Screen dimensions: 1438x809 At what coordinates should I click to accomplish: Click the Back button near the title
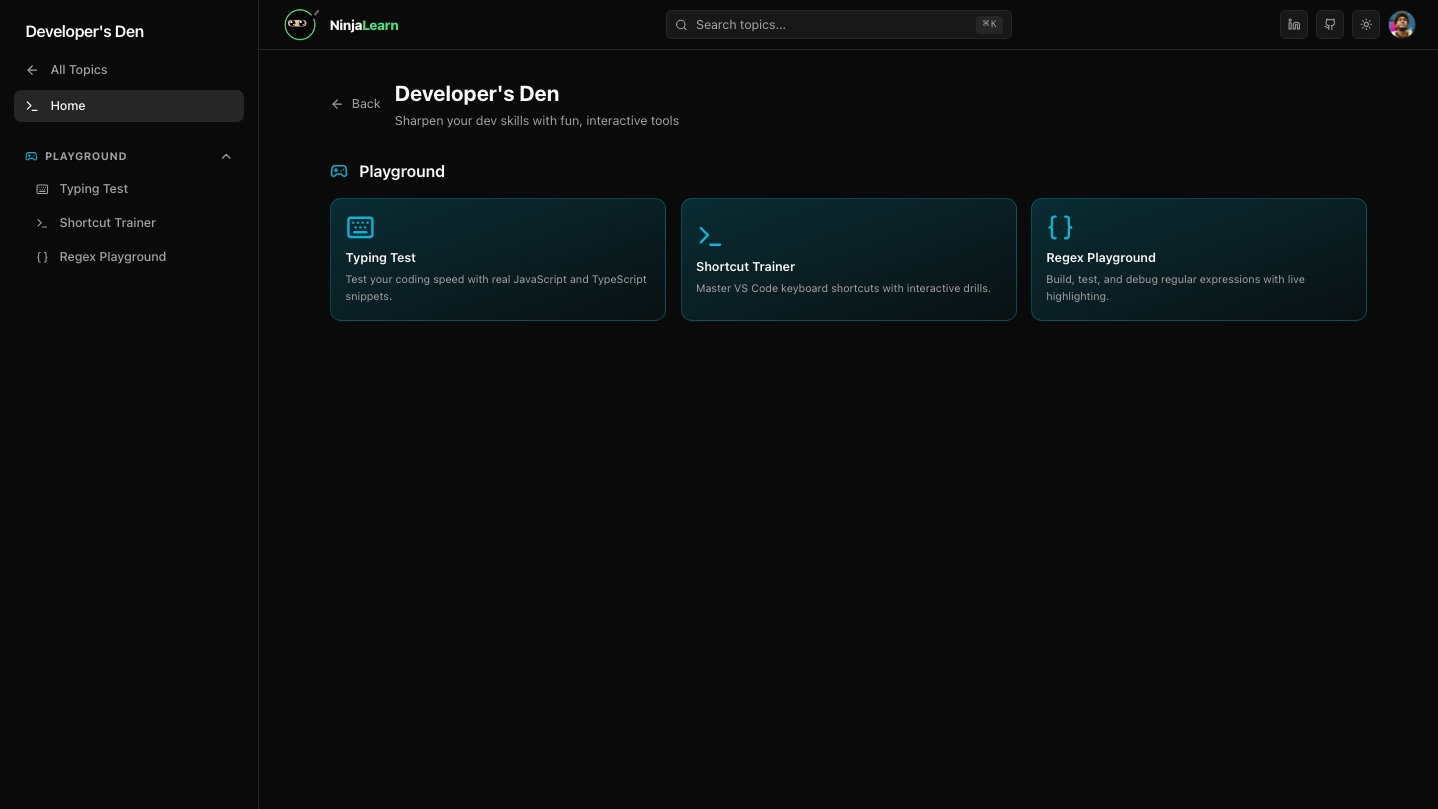tap(356, 104)
